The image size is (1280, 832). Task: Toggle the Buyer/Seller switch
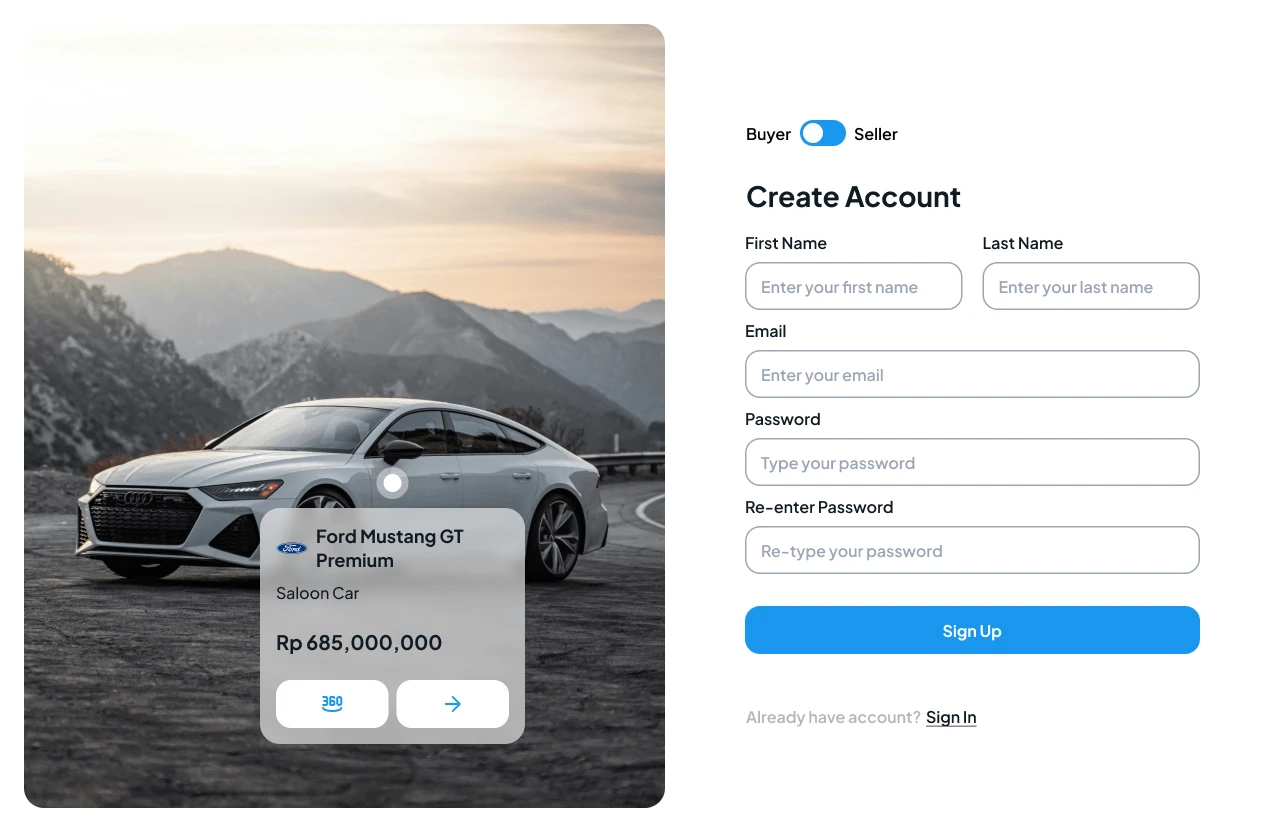tap(823, 133)
